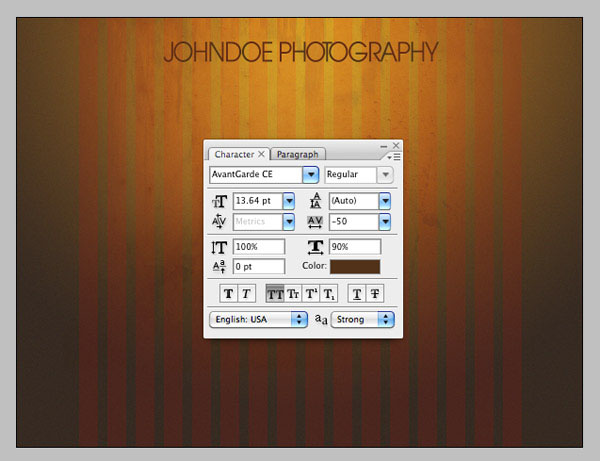
Task: Click the 13.64 pt font size field
Action: click(x=258, y=201)
